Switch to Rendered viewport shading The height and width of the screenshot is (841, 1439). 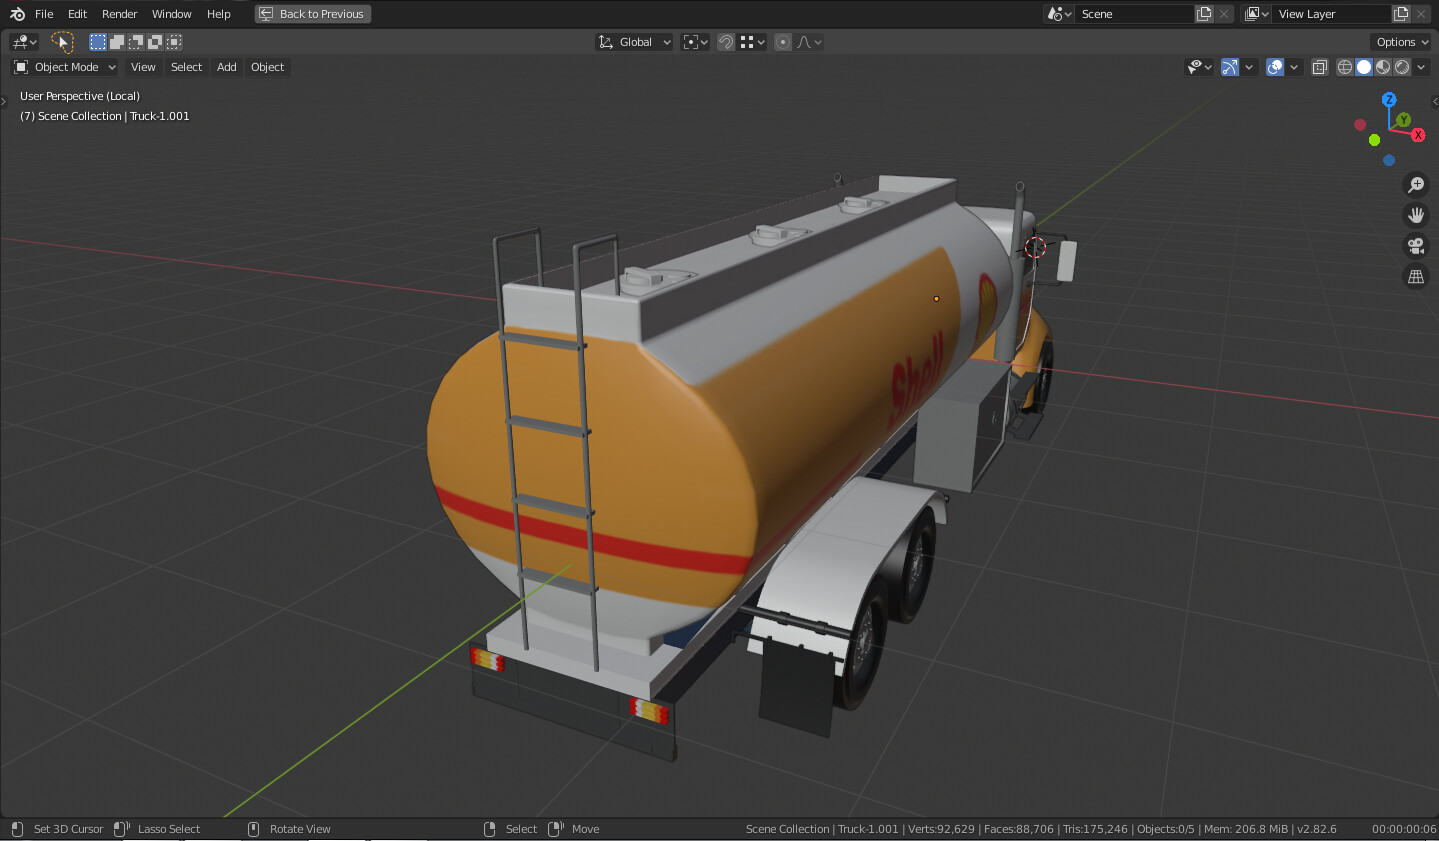pyautogui.click(x=1402, y=67)
